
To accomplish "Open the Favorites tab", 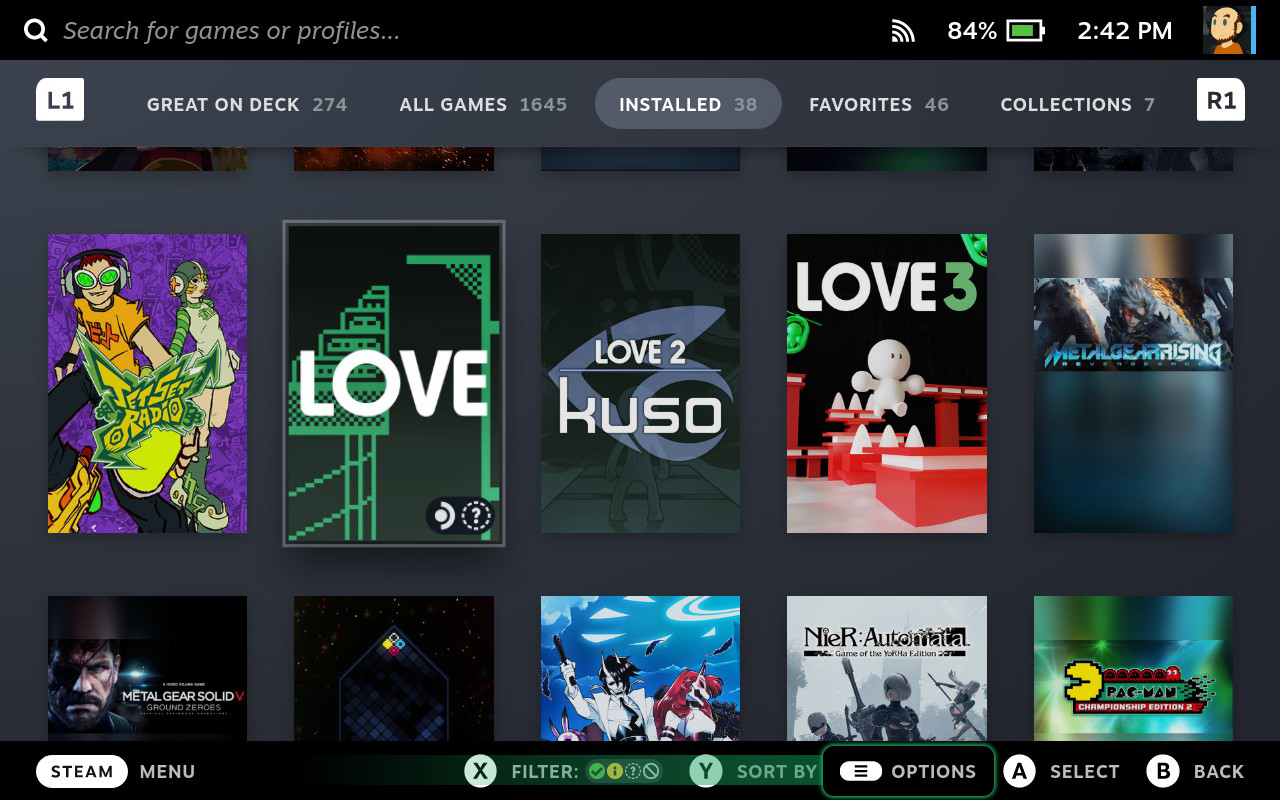I will (878, 104).
